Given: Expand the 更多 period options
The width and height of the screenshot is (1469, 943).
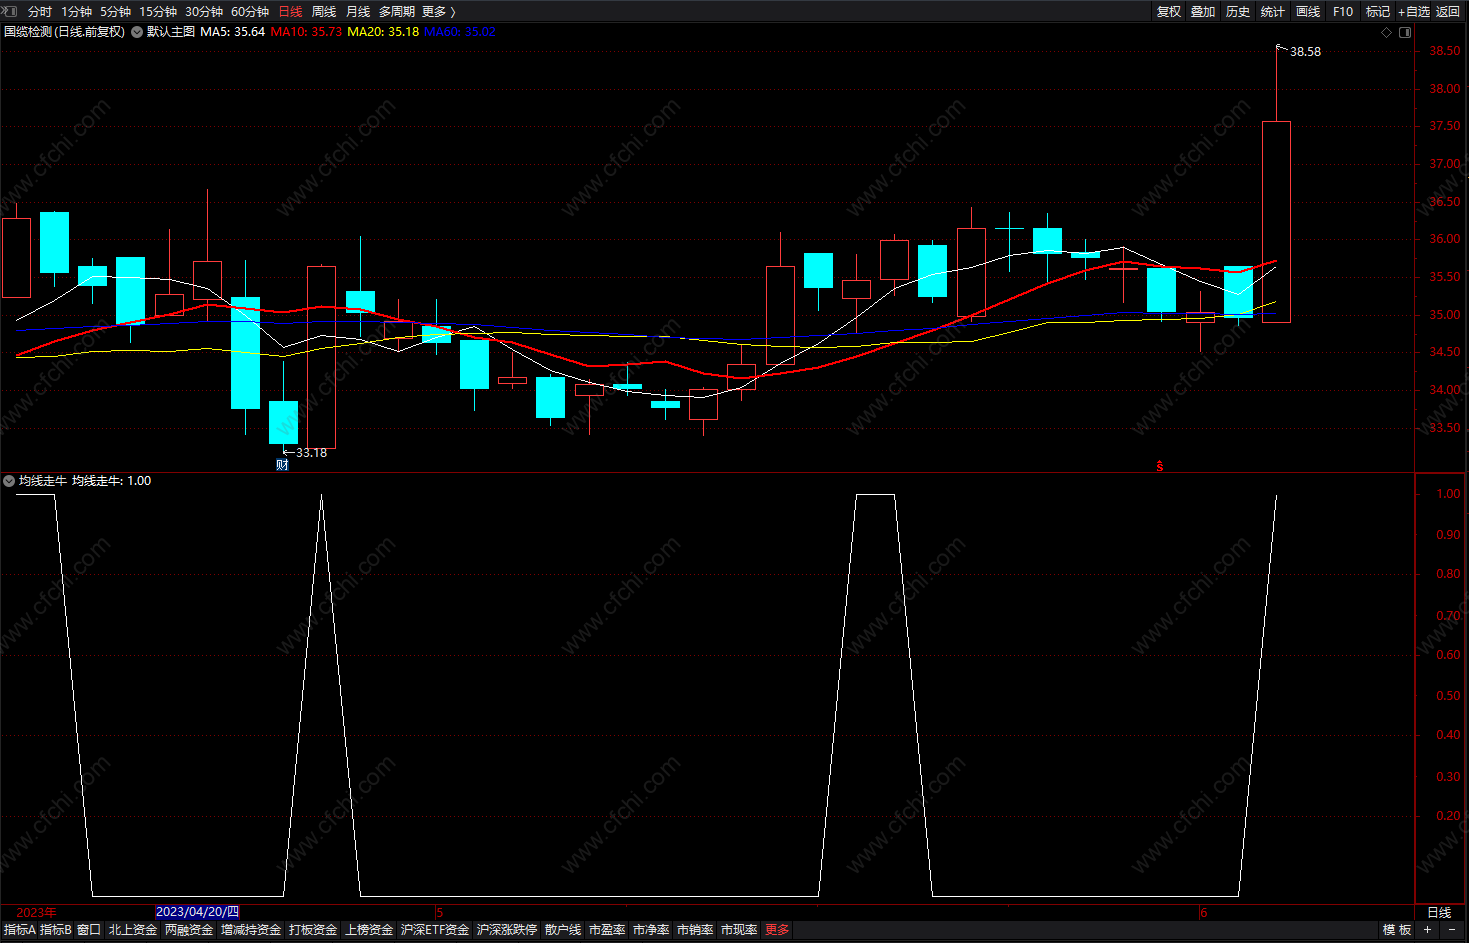Looking at the screenshot, I should [x=439, y=12].
